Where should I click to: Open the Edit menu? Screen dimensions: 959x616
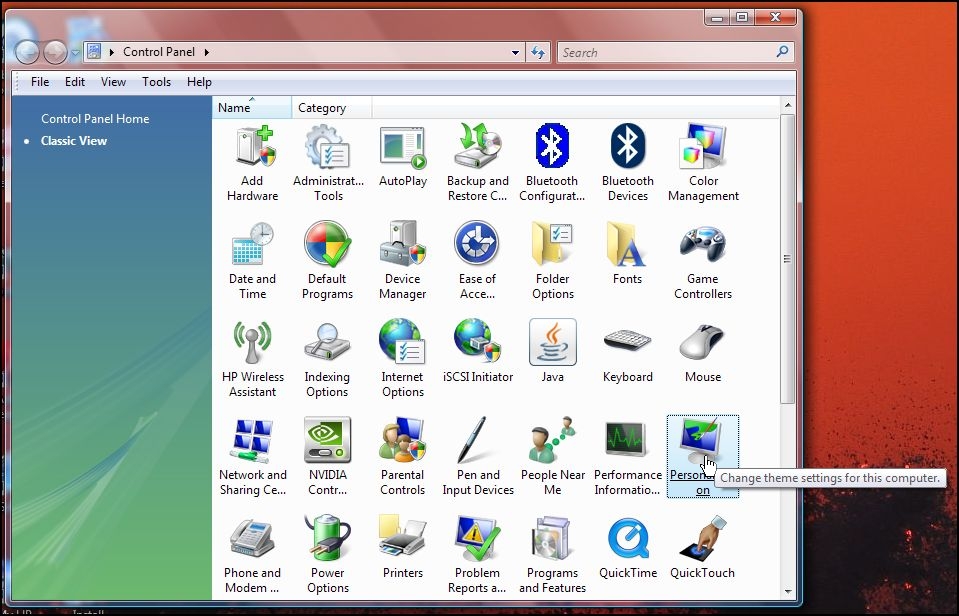pos(75,82)
